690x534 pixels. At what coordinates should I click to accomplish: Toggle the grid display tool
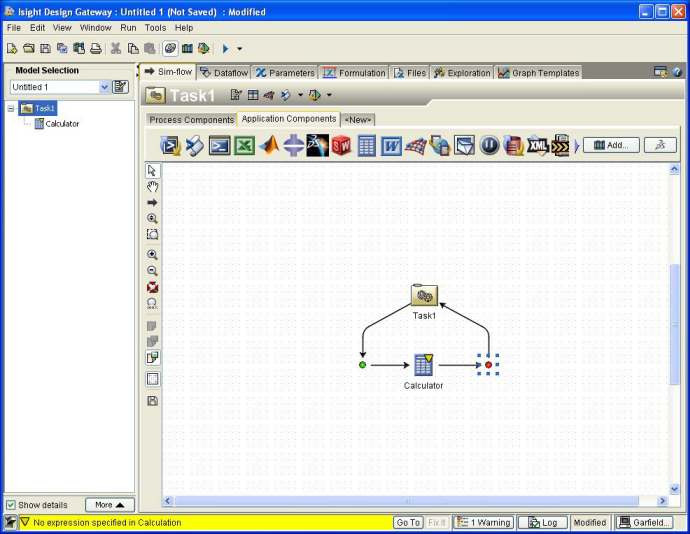pos(153,379)
